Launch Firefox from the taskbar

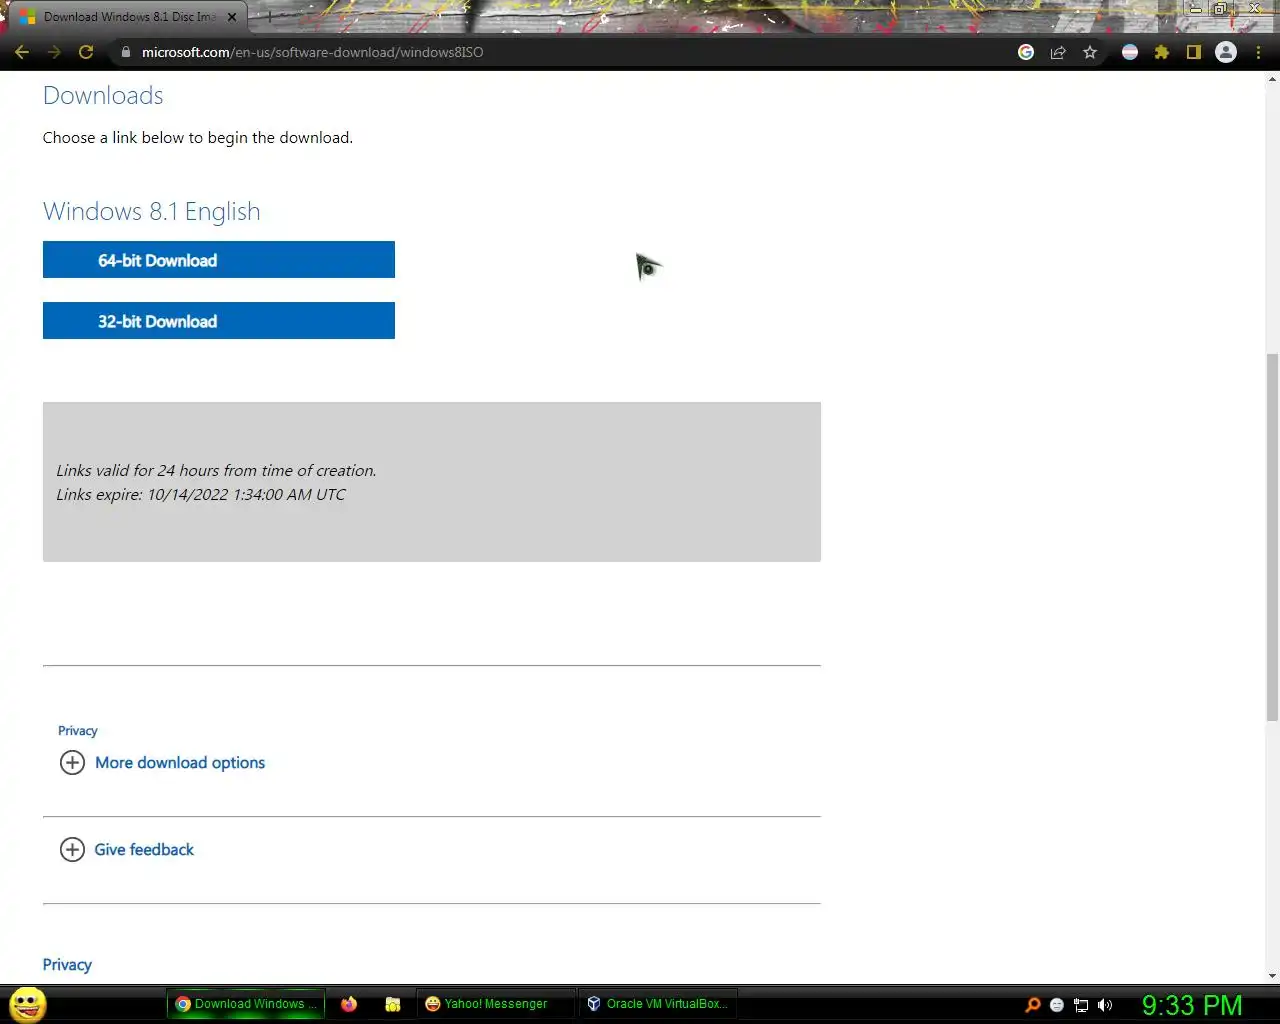coord(349,1004)
